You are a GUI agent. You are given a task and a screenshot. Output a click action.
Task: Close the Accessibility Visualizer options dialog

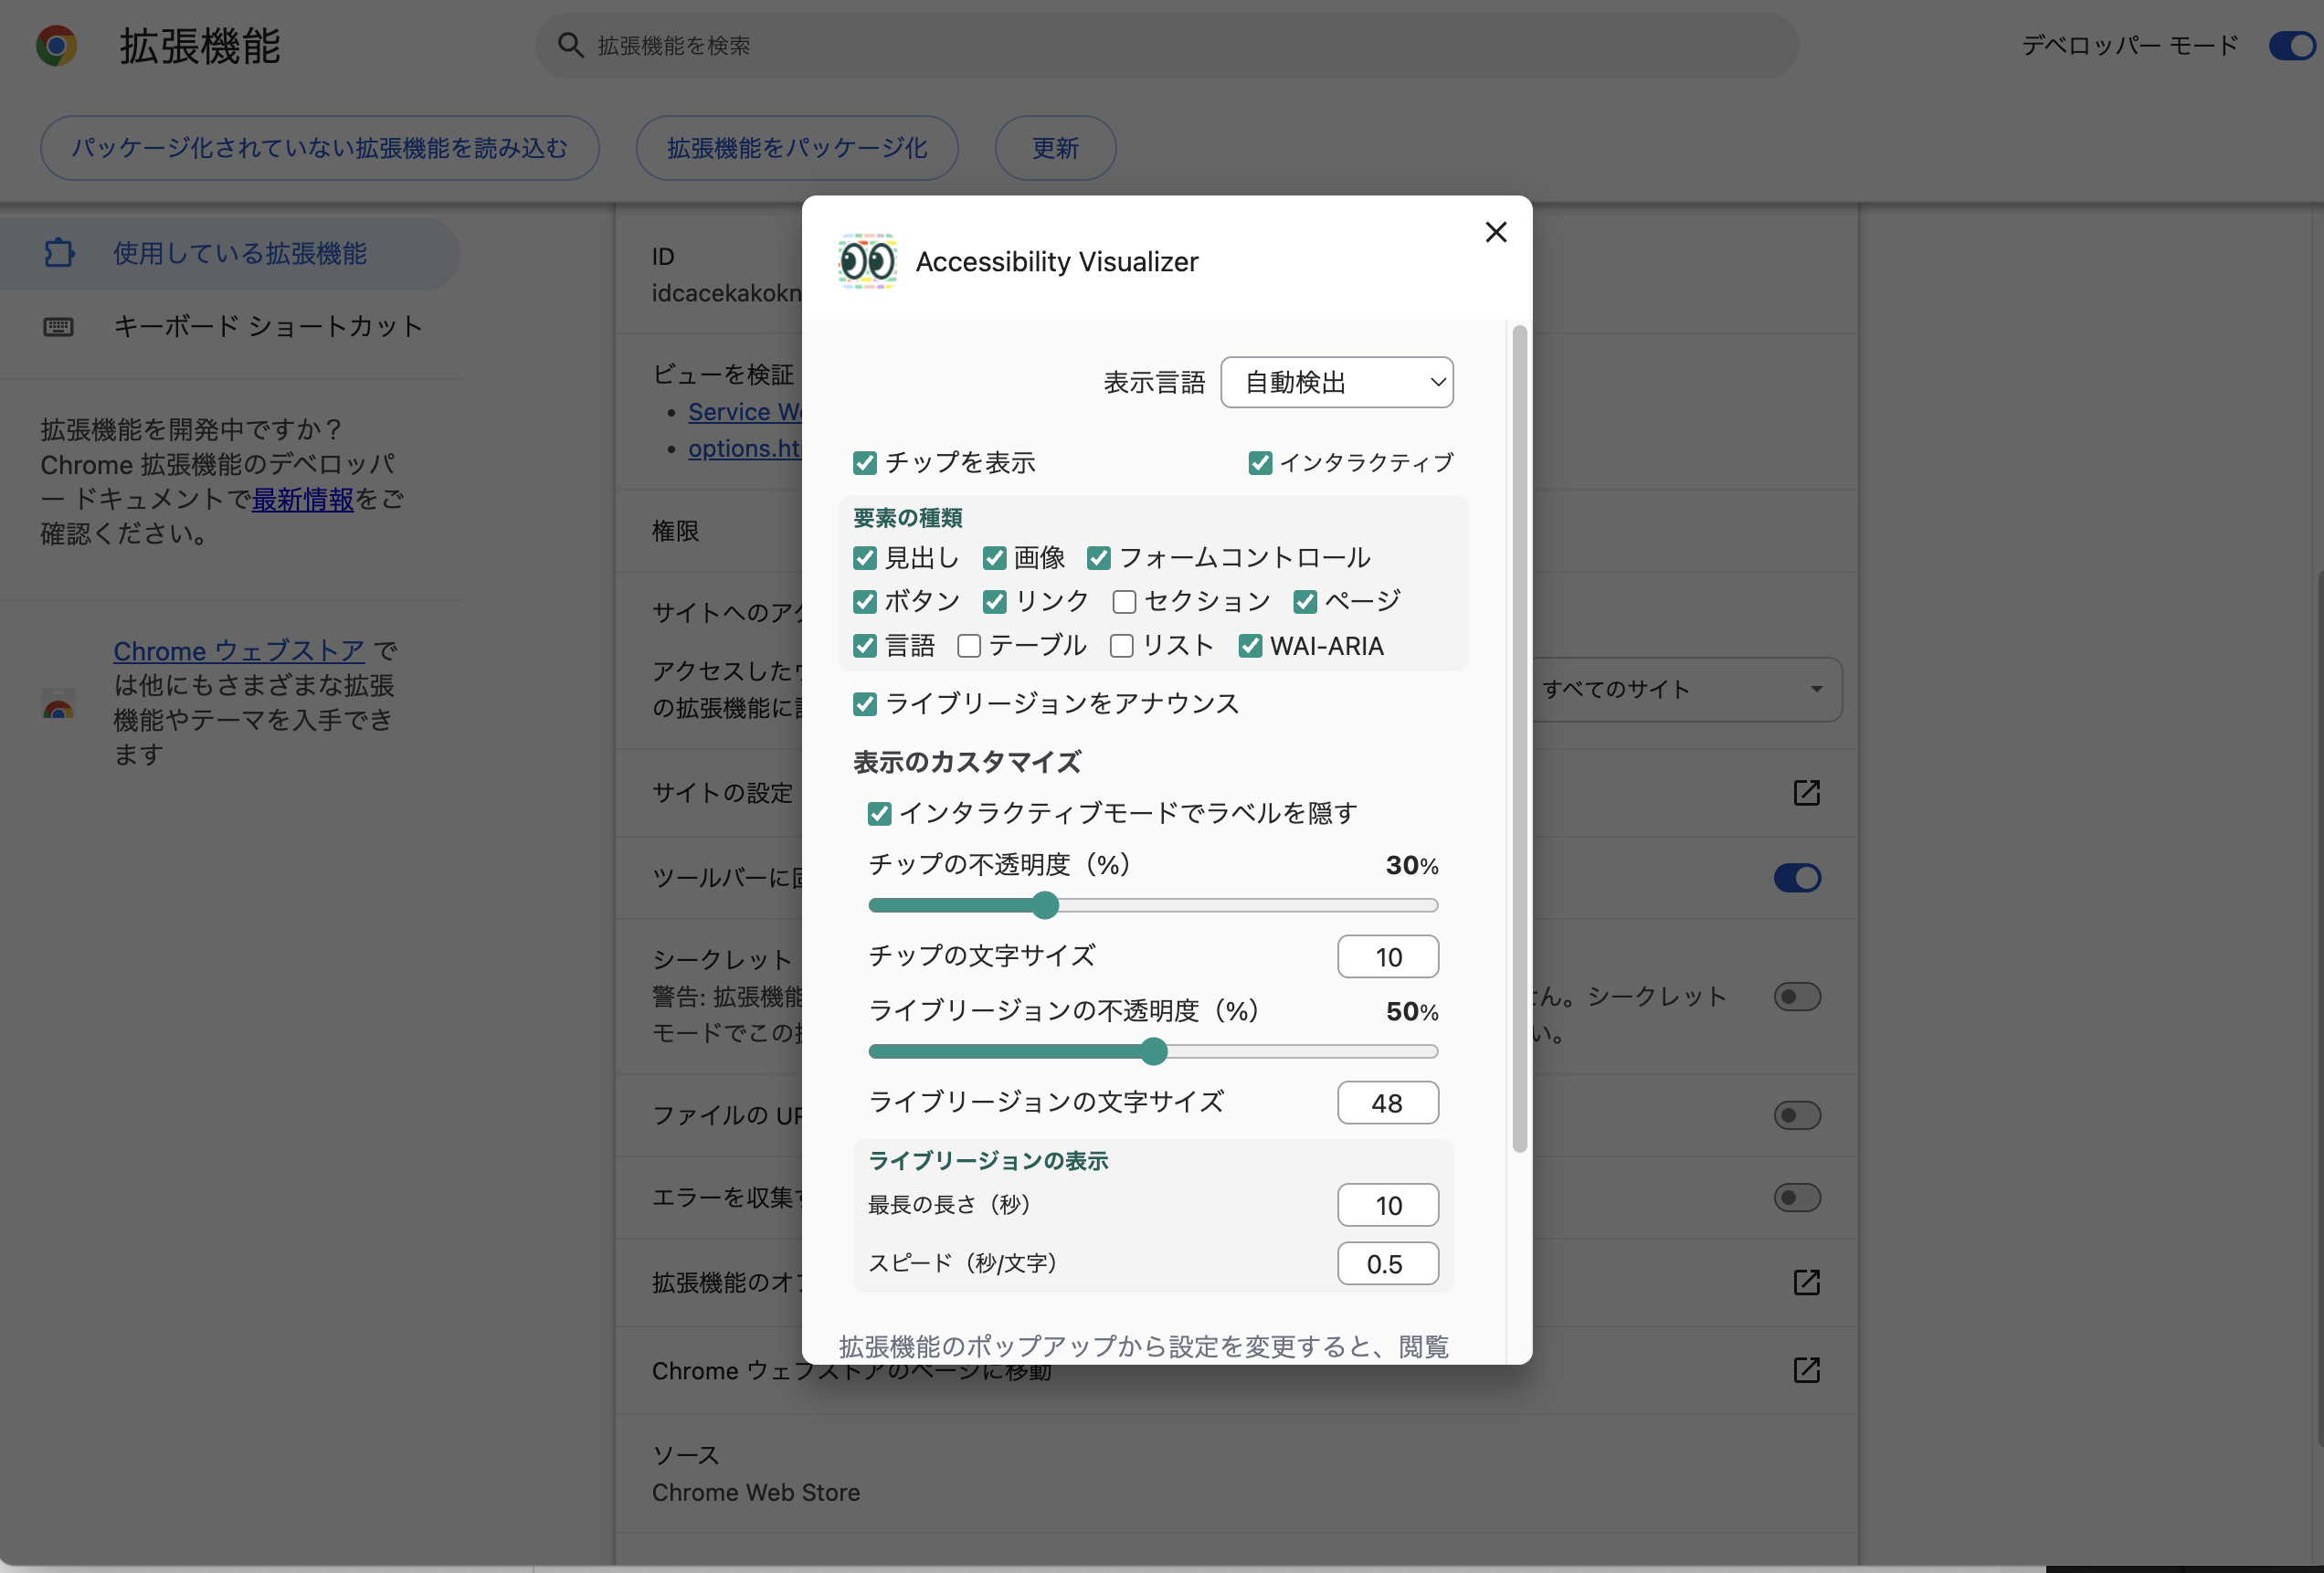click(x=1495, y=233)
